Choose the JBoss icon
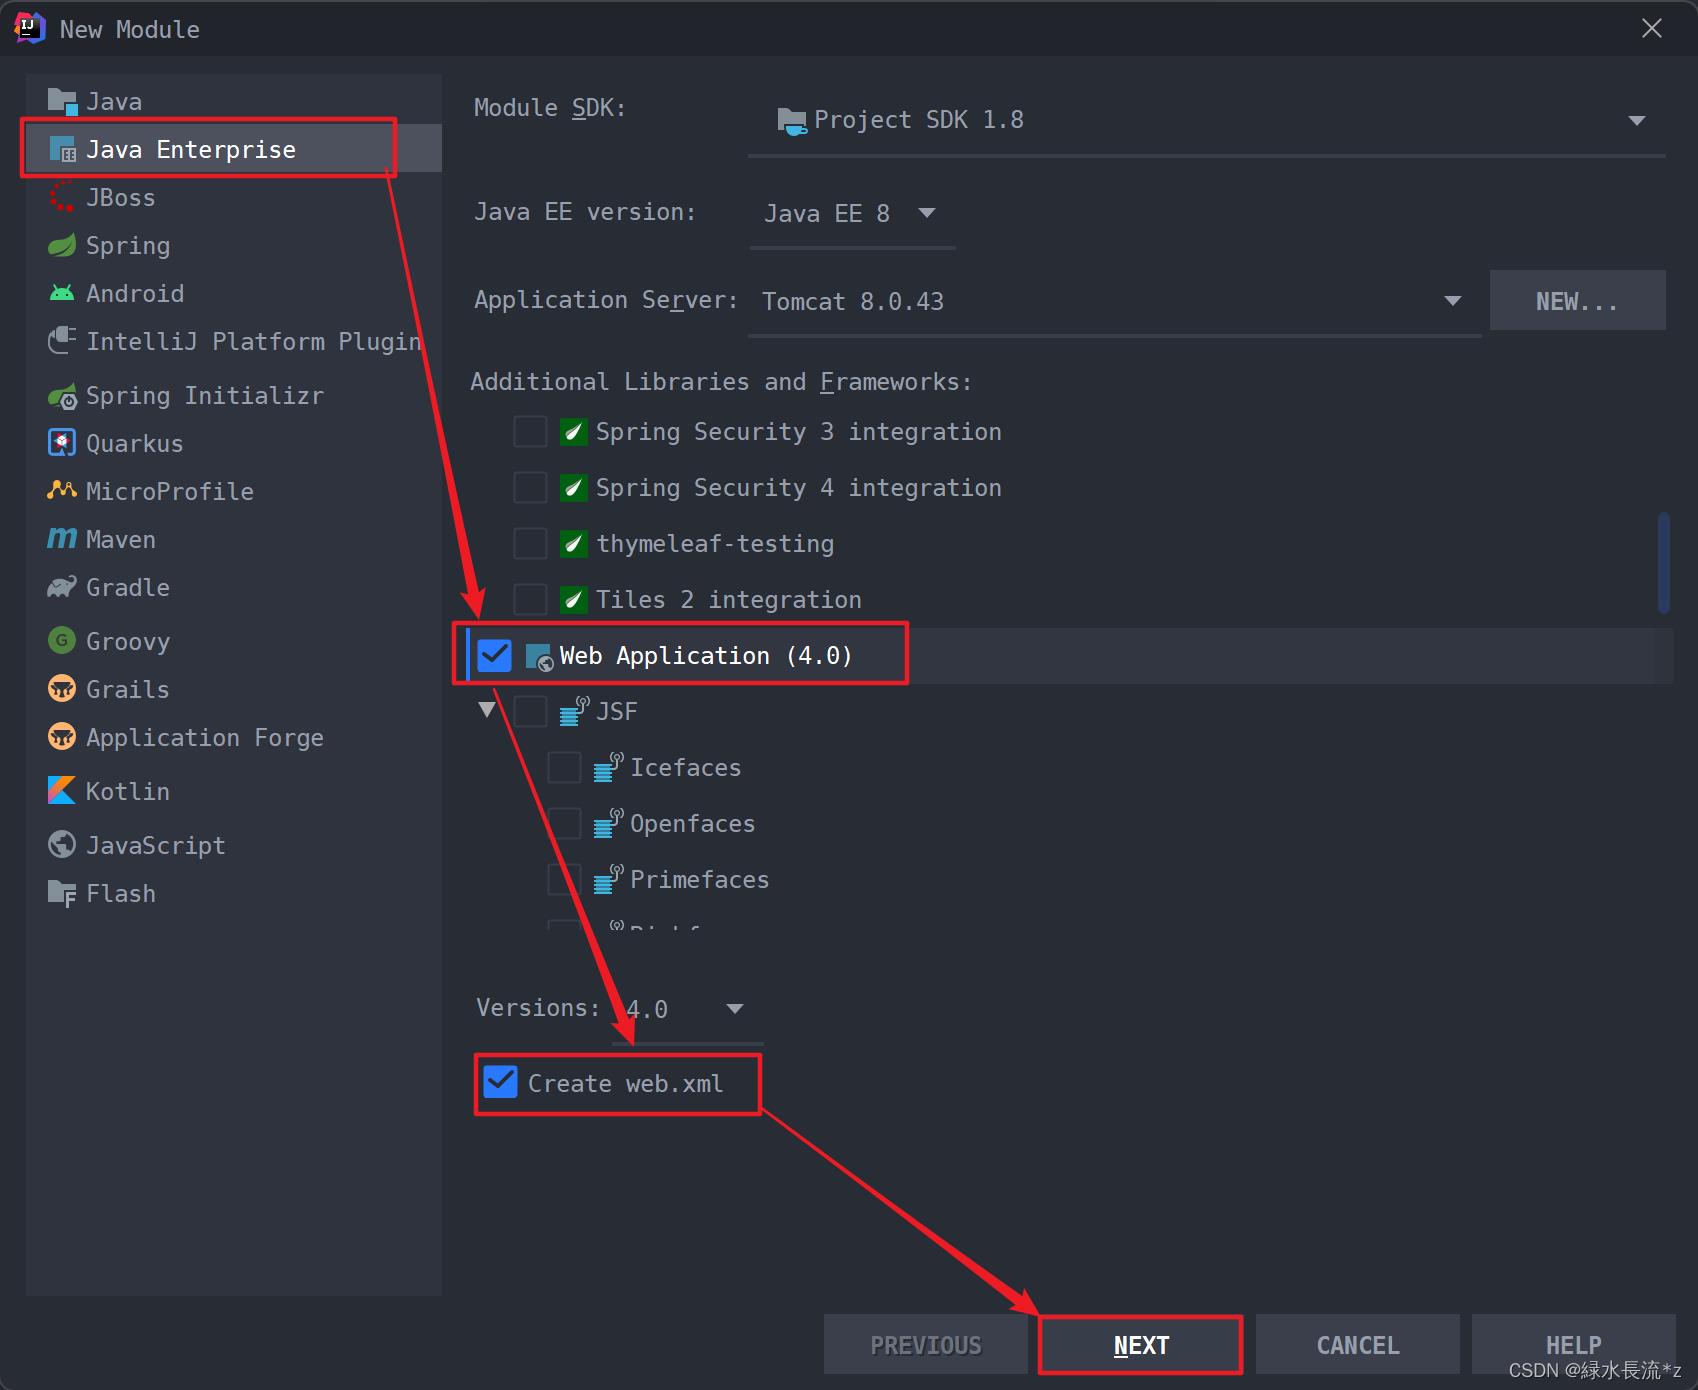Viewport: 1698px width, 1390px height. coord(62,197)
